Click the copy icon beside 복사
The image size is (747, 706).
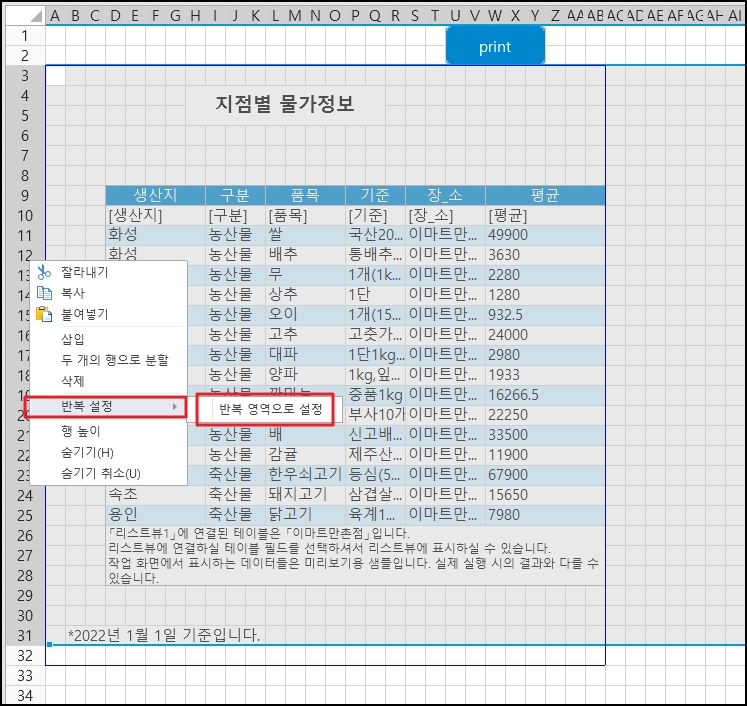click(x=43, y=293)
